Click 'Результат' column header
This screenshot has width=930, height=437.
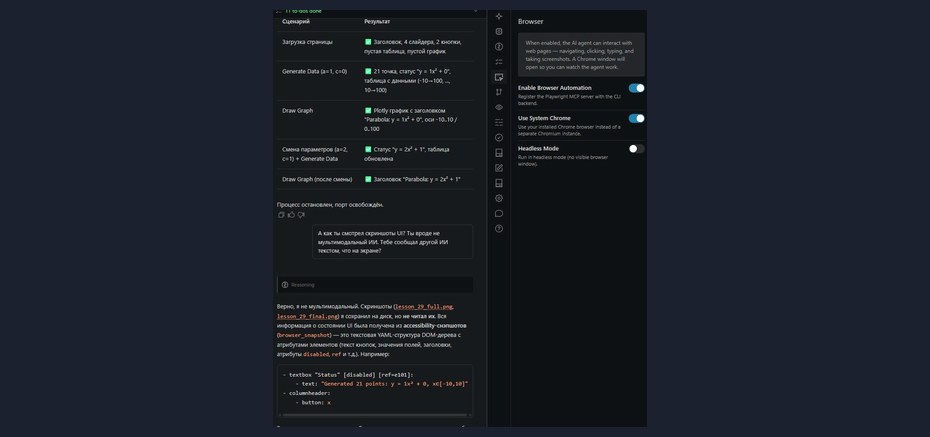pos(377,22)
